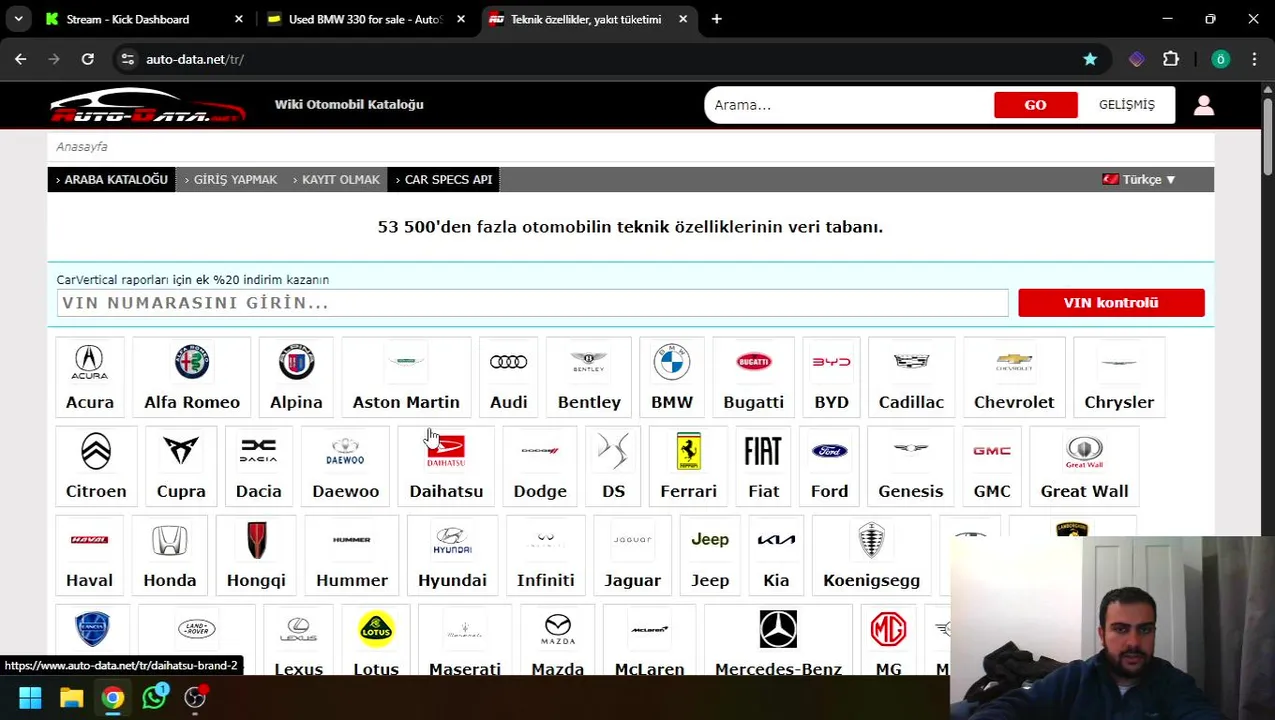Open WhatsApp from the taskbar
The image size is (1275, 720).
(154, 698)
